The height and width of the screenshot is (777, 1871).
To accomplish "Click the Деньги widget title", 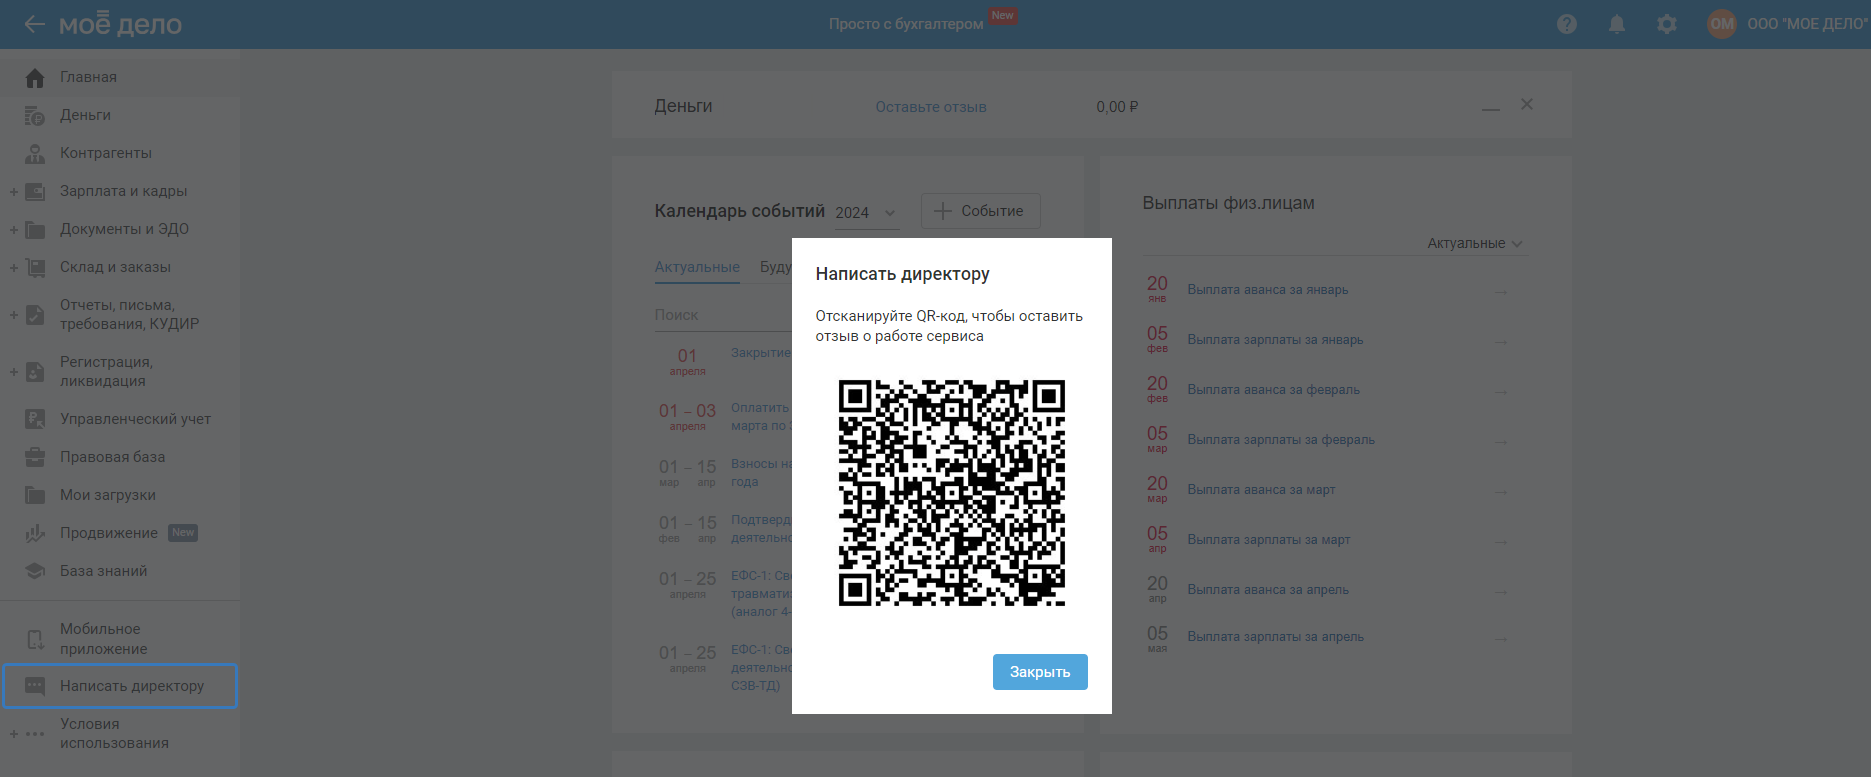I will (x=683, y=106).
